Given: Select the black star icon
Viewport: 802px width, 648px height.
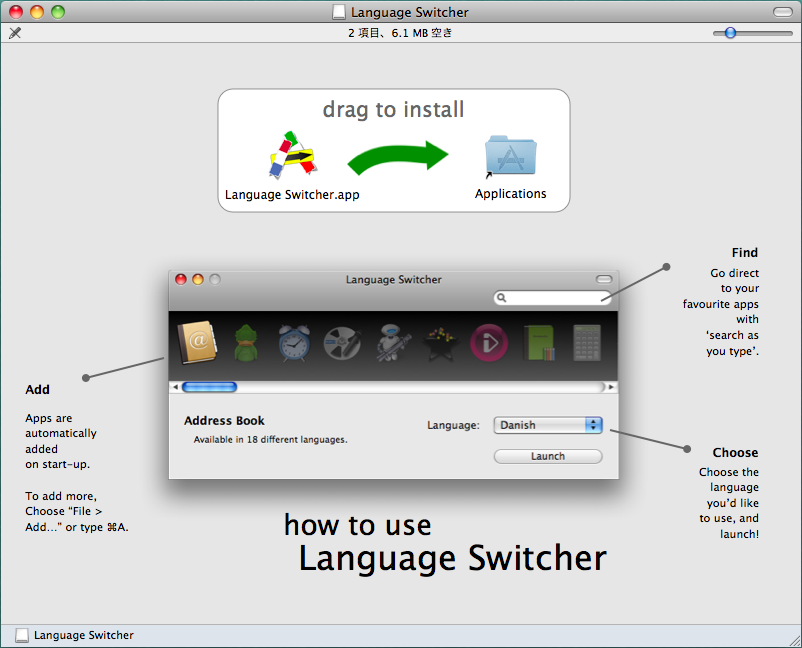Looking at the screenshot, I should pyautogui.click(x=440, y=344).
